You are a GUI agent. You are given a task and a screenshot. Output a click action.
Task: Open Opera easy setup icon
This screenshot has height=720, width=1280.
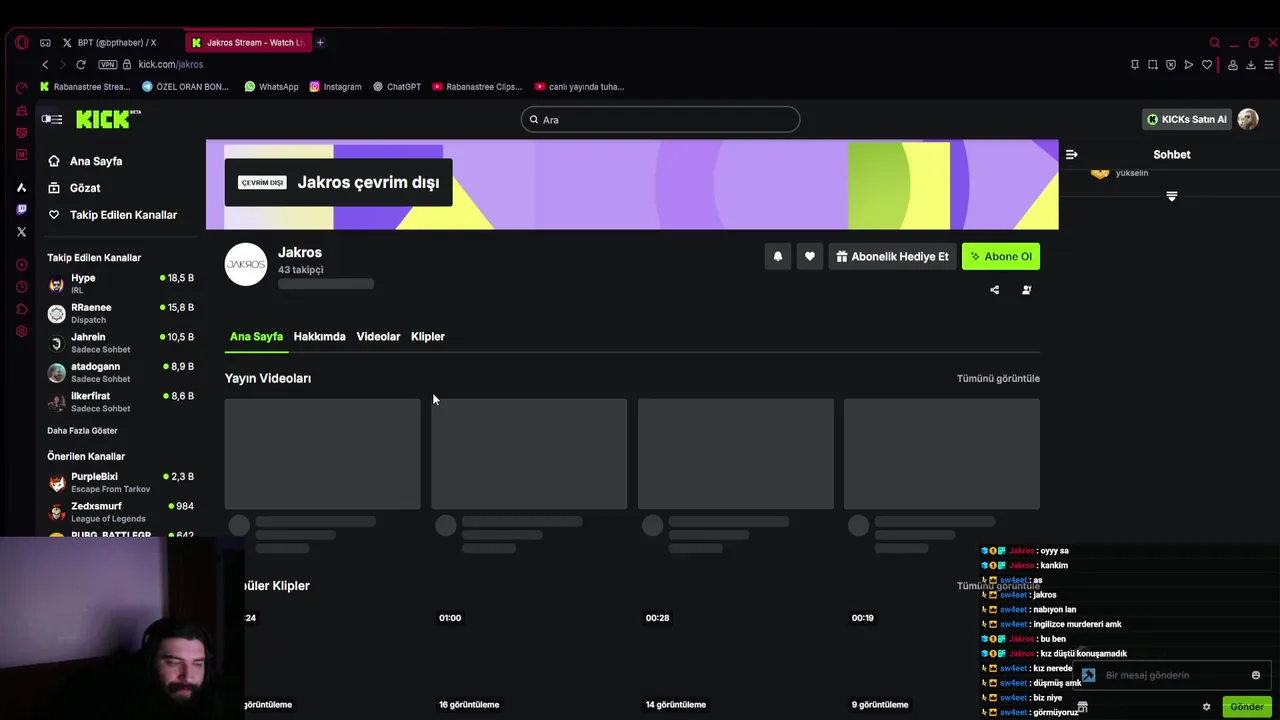pos(1269,65)
